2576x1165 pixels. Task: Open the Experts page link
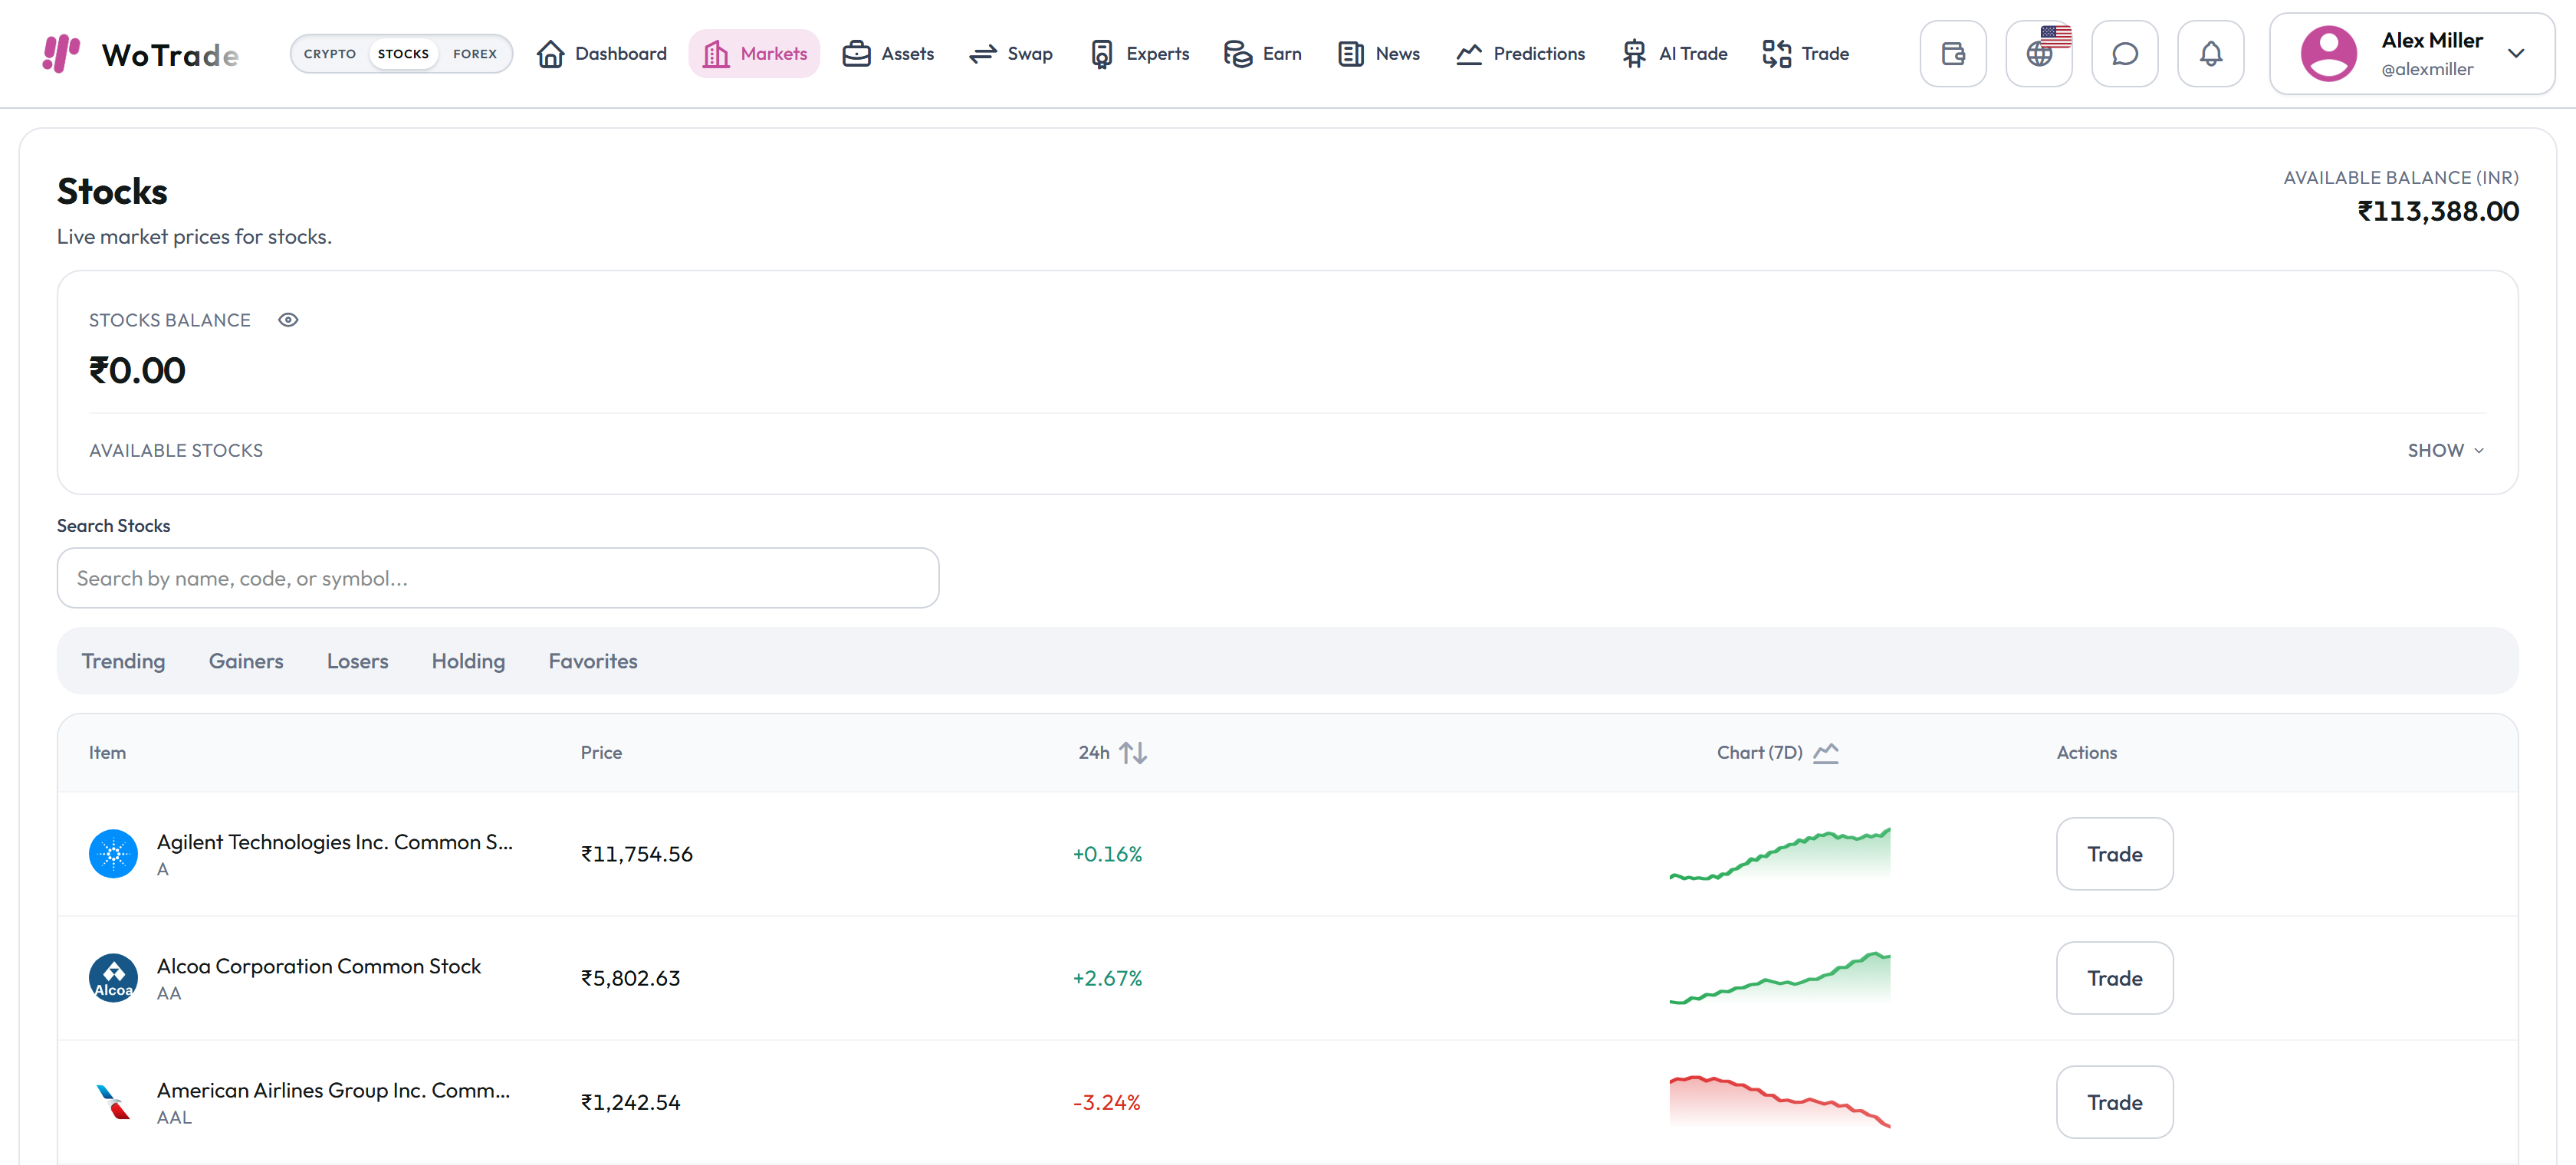pyautogui.click(x=1140, y=54)
